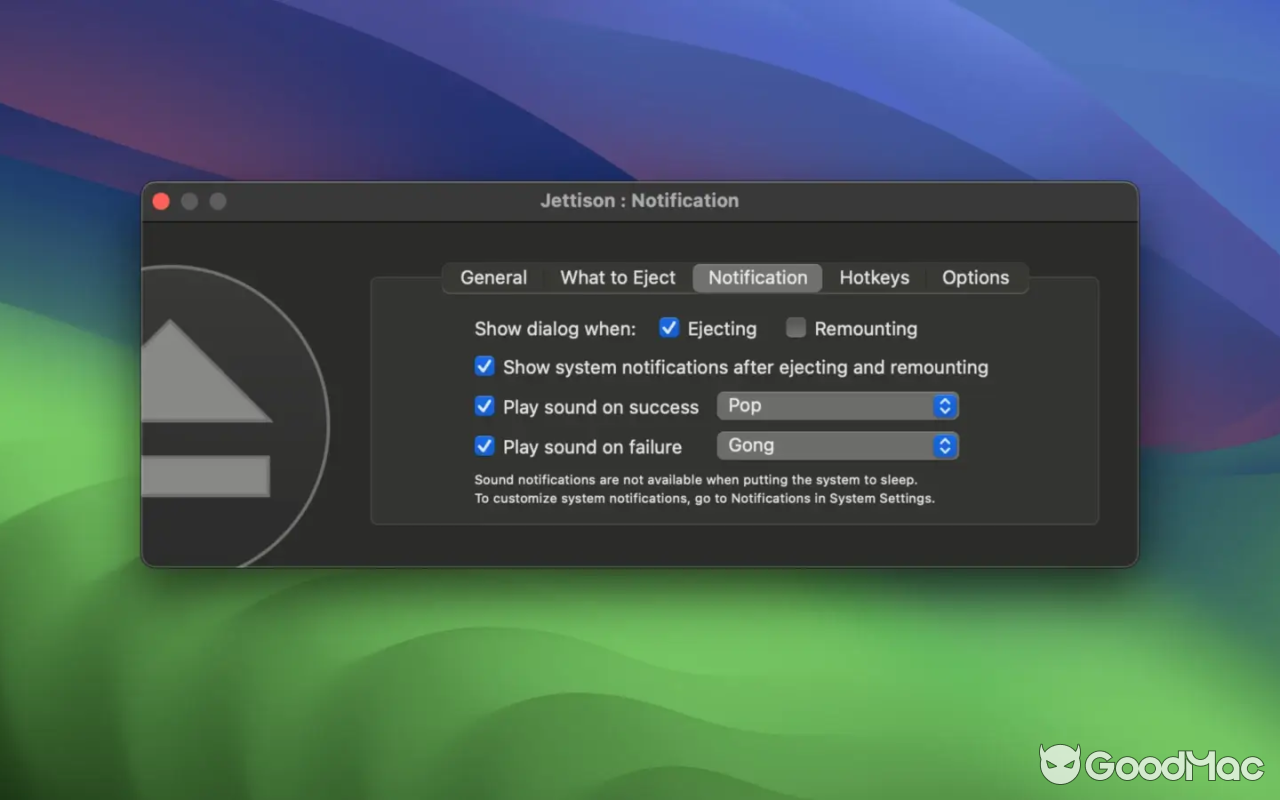
Task: Click the GoodMac cat logo
Action: click(1063, 765)
